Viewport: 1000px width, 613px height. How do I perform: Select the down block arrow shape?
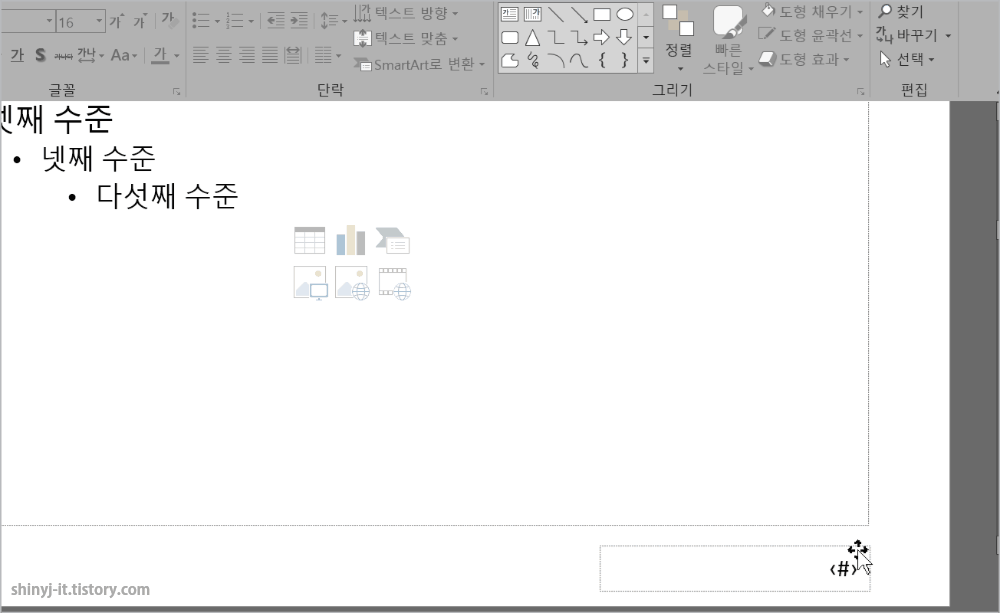click(624, 38)
